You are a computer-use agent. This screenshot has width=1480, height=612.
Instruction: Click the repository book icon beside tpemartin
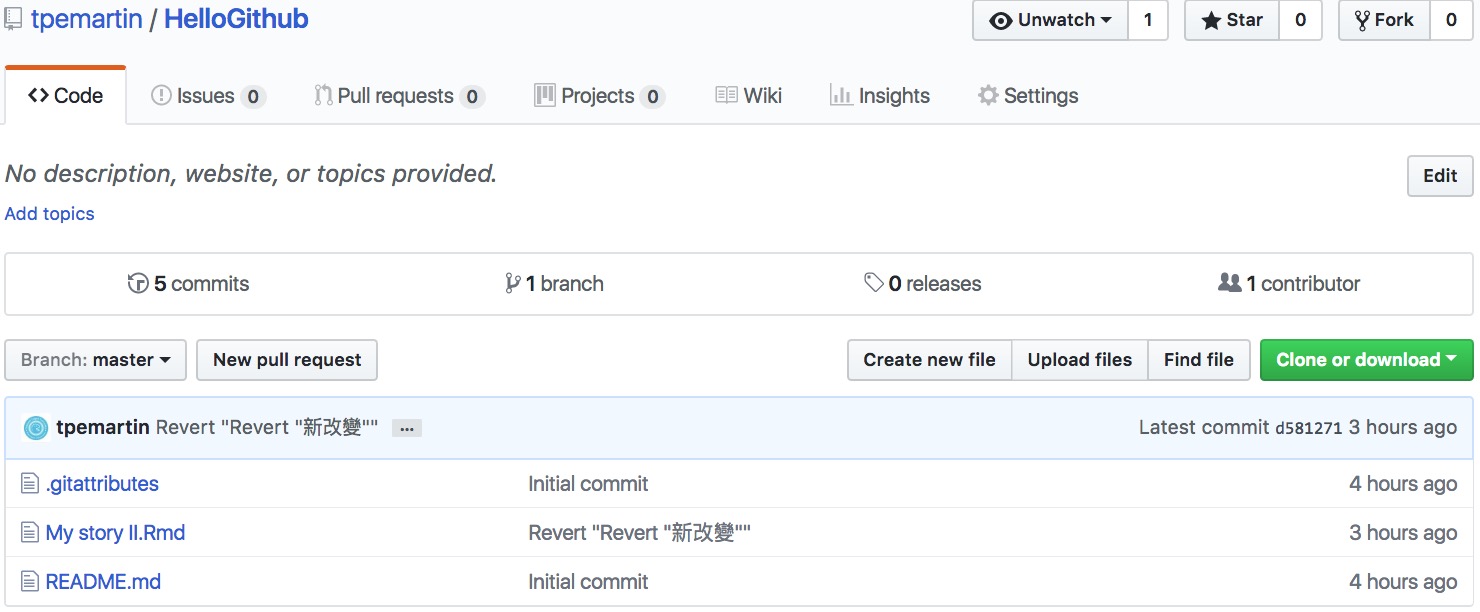(12, 18)
